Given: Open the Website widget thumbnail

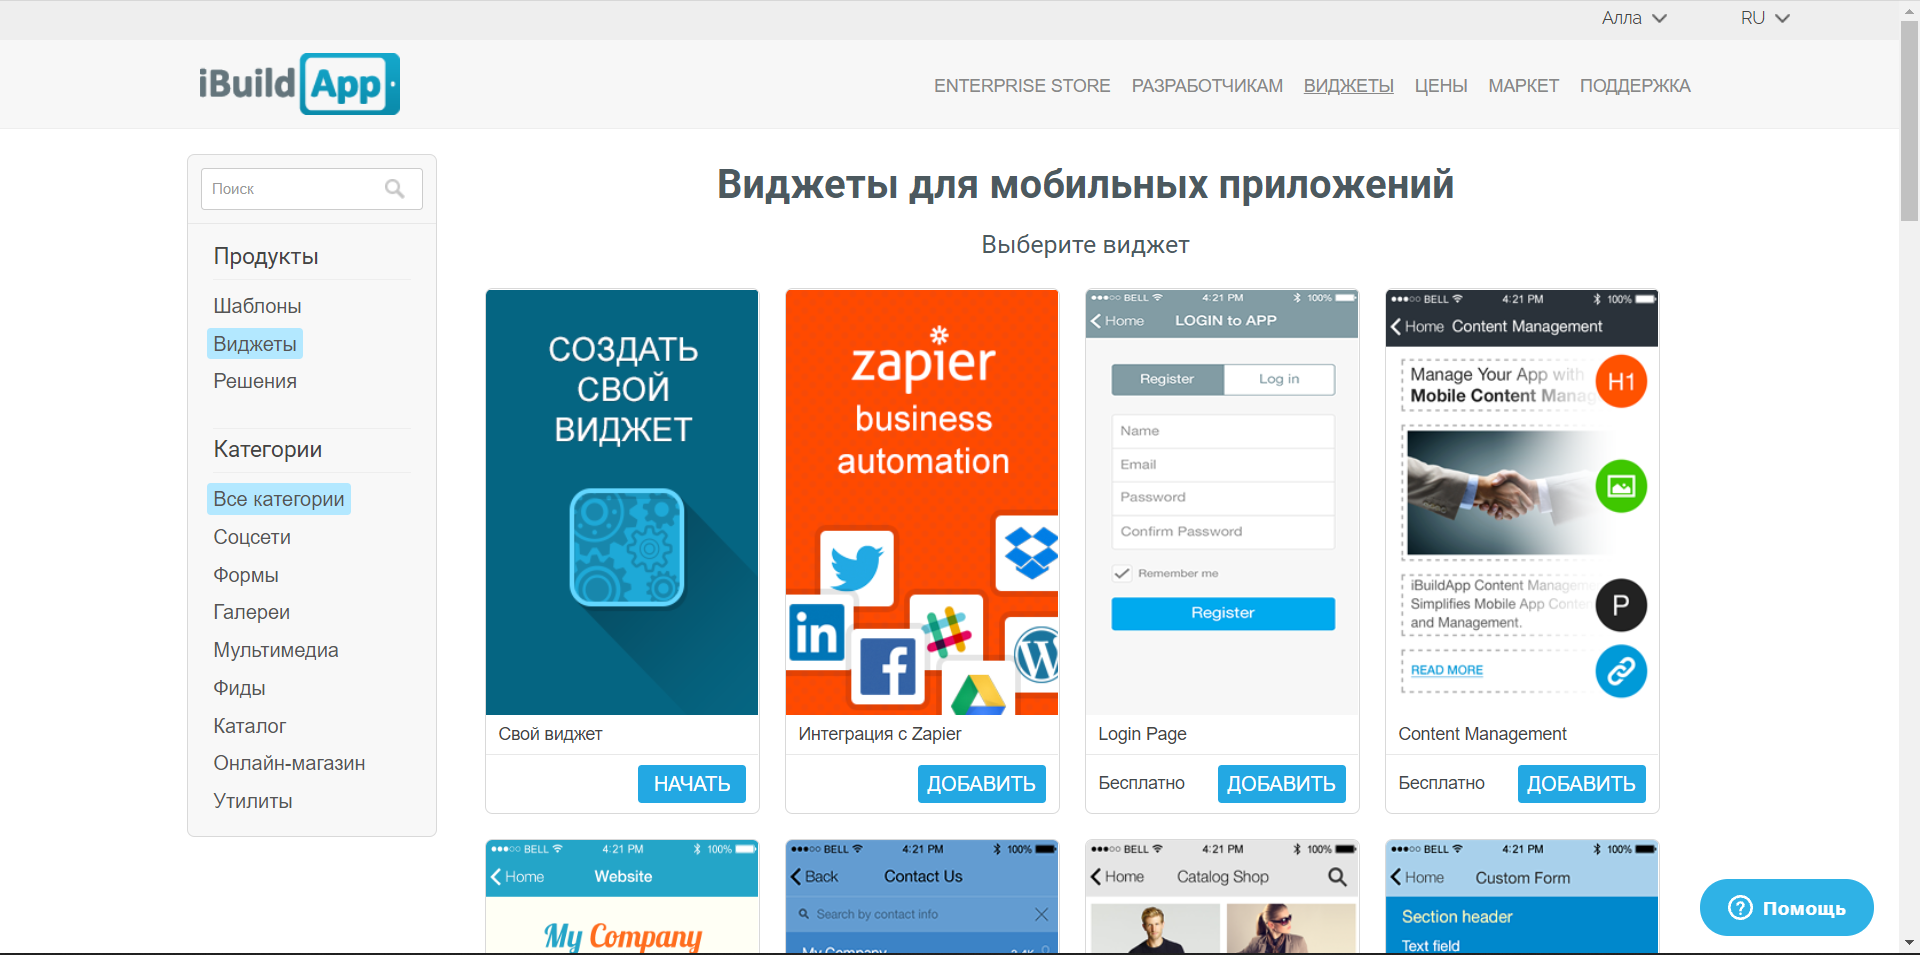Looking at the screenshot, I should [622, 897].
